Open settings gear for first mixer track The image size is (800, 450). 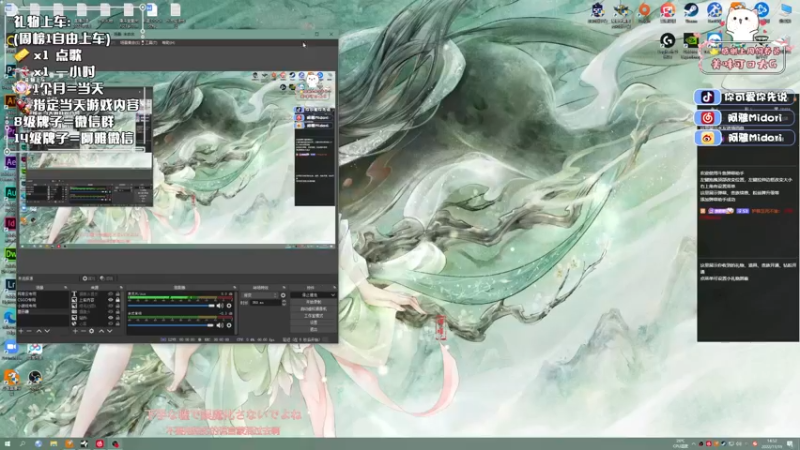(229, 306)
